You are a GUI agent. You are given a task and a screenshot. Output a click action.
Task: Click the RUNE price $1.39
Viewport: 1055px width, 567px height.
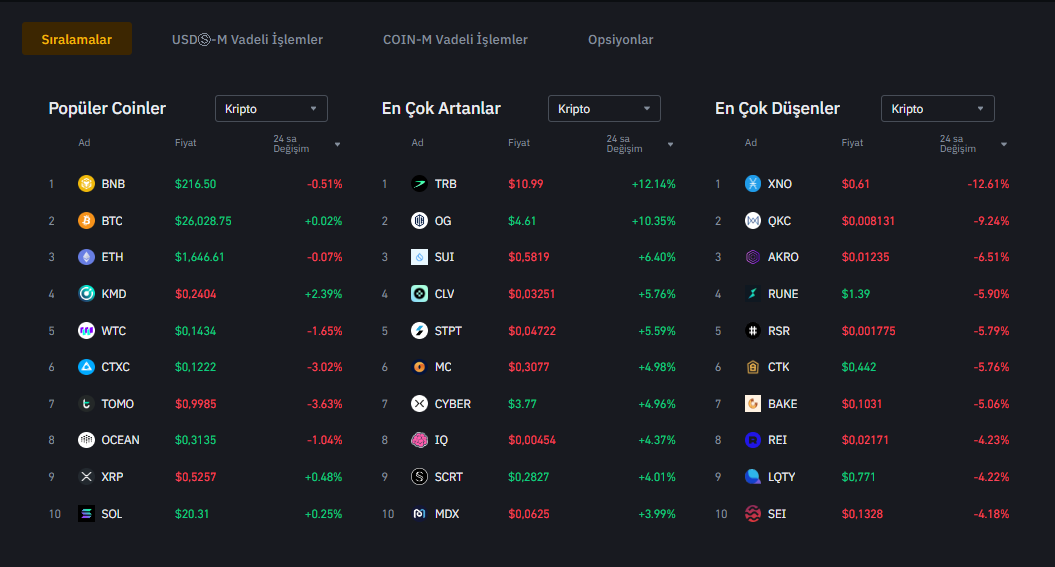click(855, 294)
